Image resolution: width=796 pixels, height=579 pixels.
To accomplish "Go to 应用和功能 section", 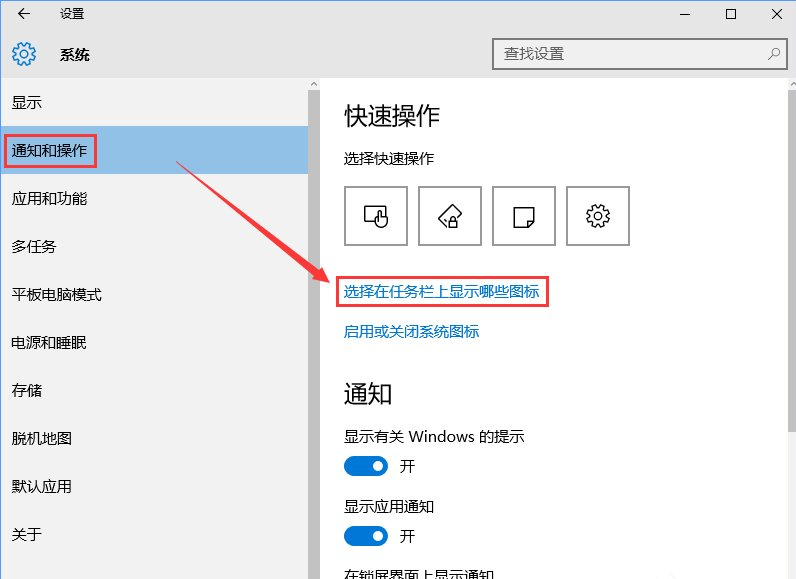I will 49,199.
